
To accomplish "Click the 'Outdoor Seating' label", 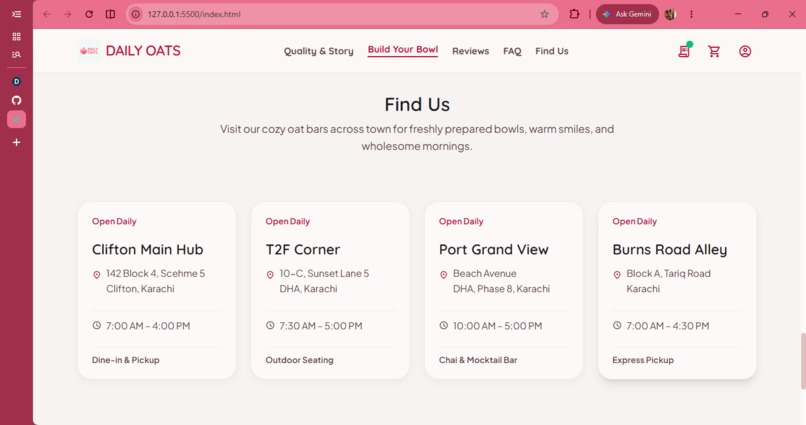I will coord(299,360).
